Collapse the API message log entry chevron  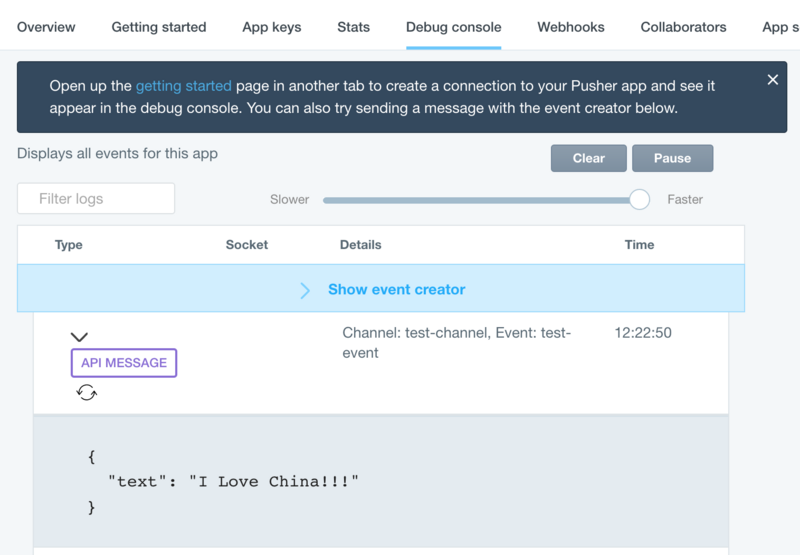[79, 338]
